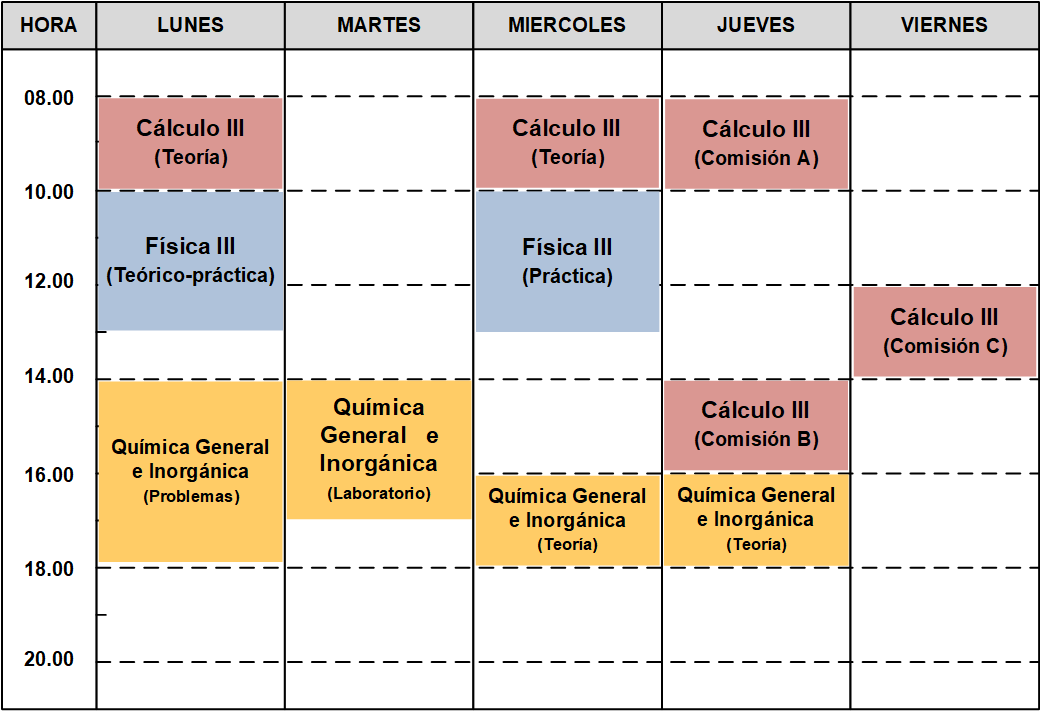The width and height of the screenshot is (1041, 711).
Task: Open Monday's Cálculo III Teoría block
Action: pos(191,143)
